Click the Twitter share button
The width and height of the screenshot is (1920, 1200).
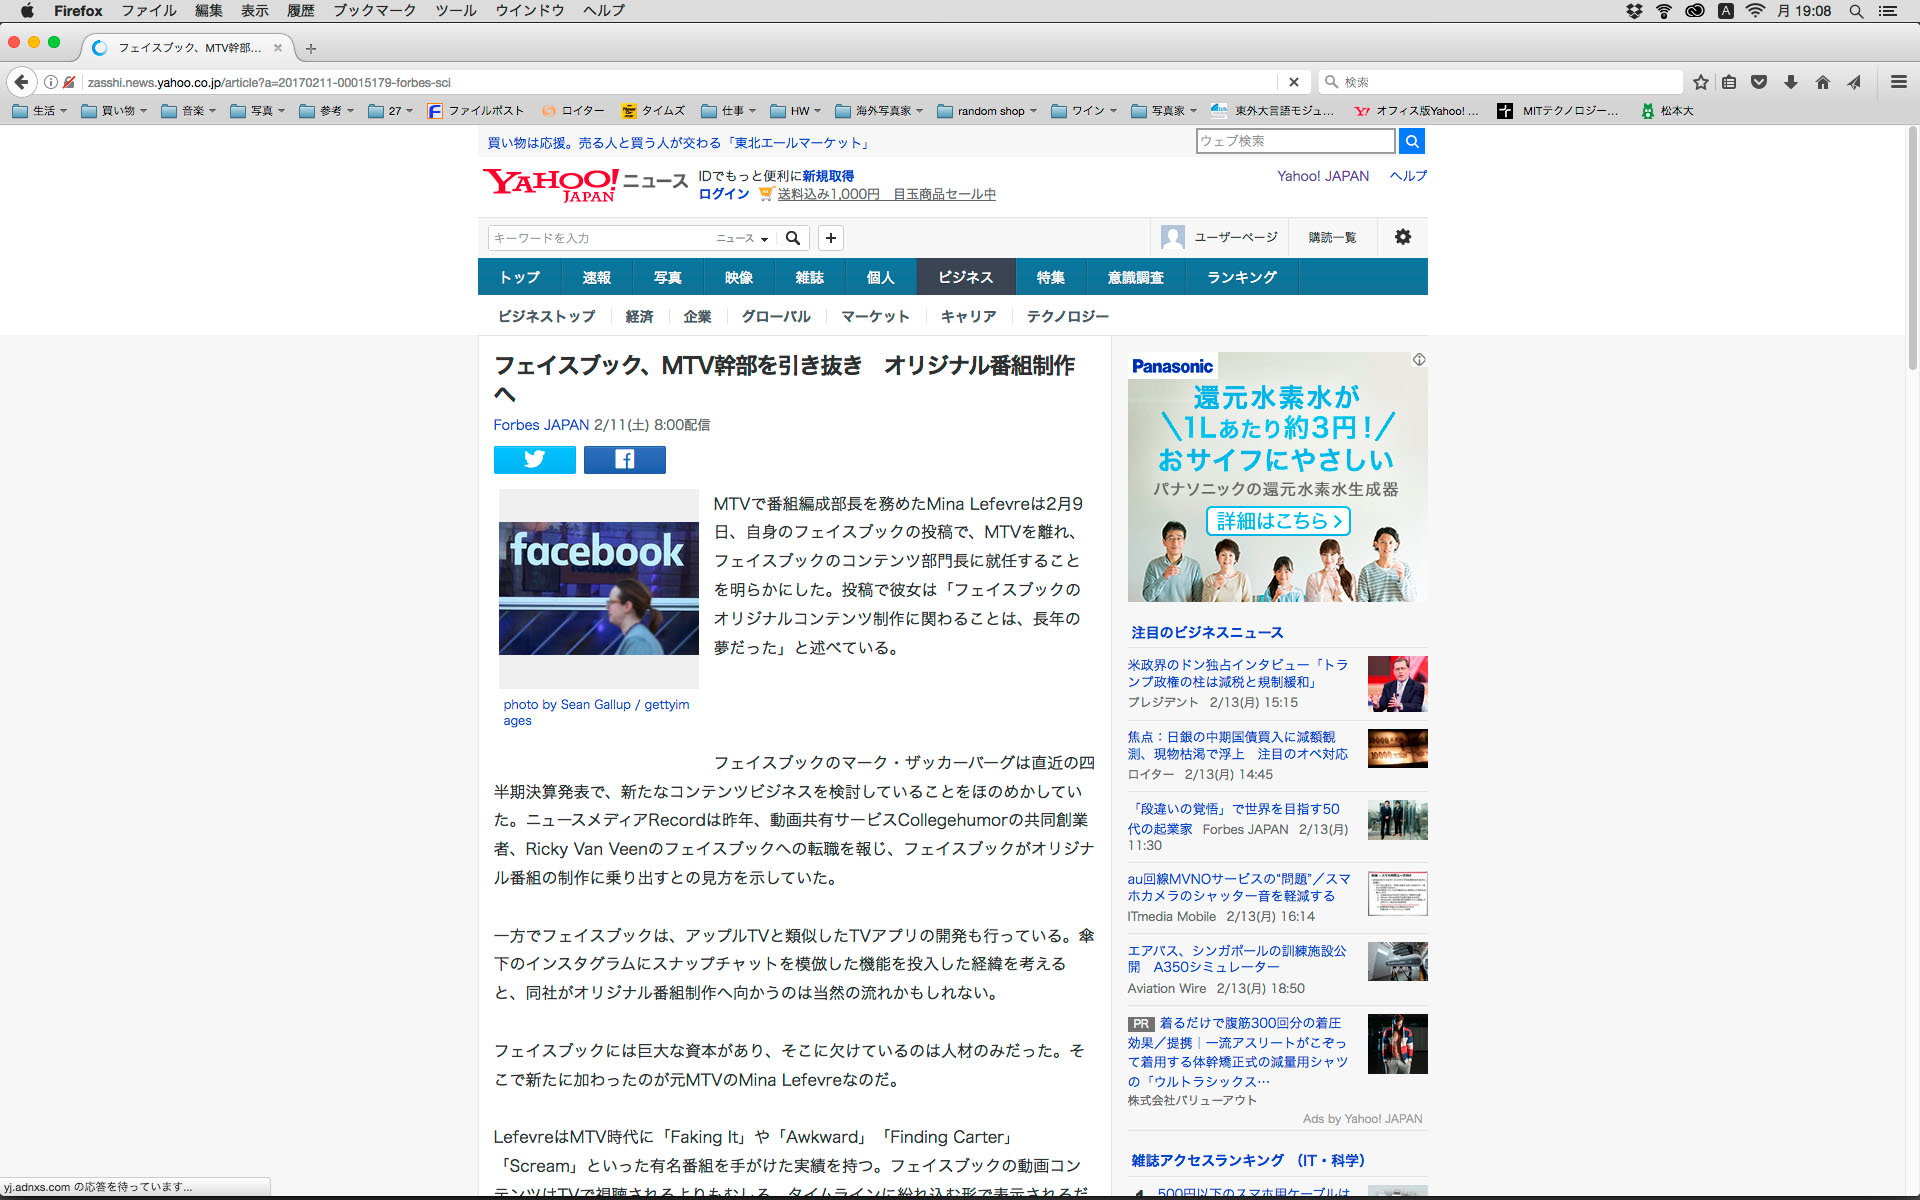click(x=534, y=460)
